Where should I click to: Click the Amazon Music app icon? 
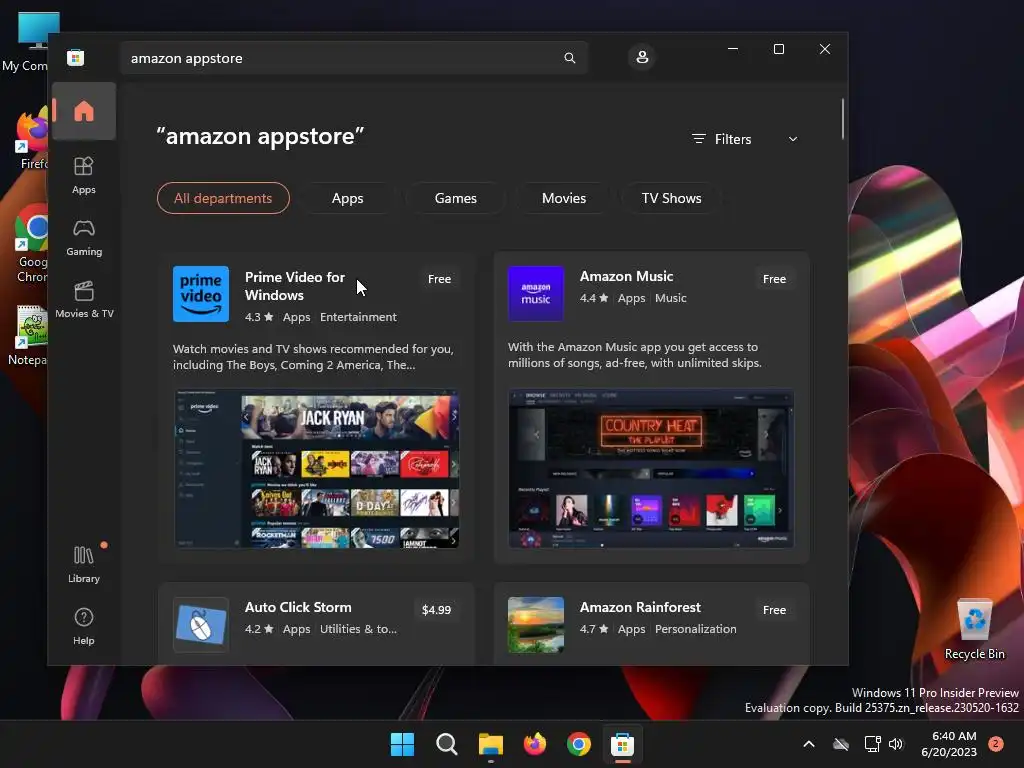pos(536,294)
